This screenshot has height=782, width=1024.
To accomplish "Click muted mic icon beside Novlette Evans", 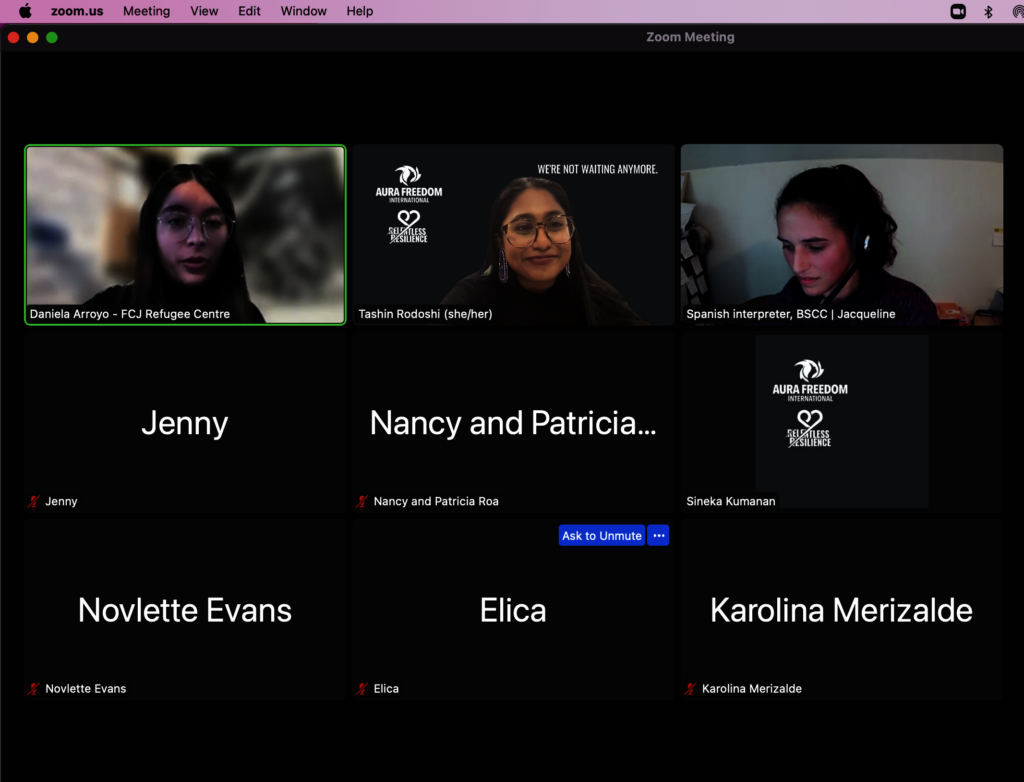I will (x=33, y=688).
